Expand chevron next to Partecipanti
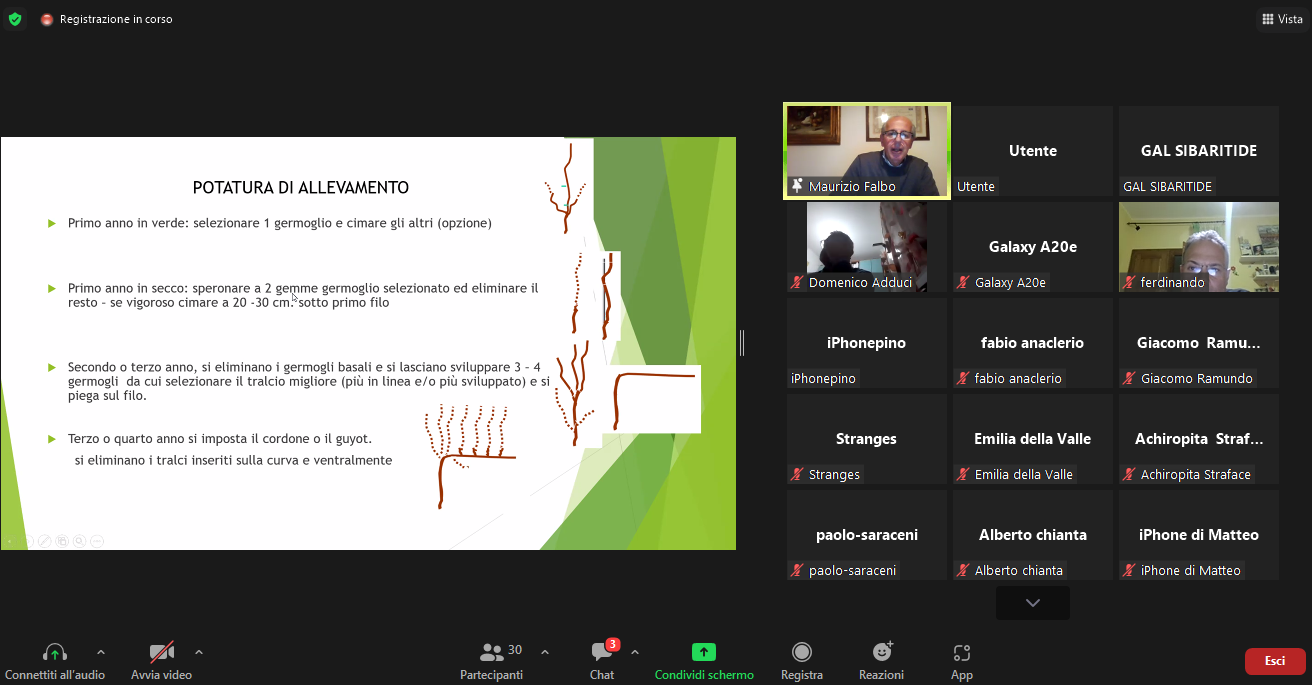The width and height of the screenshot is (1312, 685). click(545, 652)
